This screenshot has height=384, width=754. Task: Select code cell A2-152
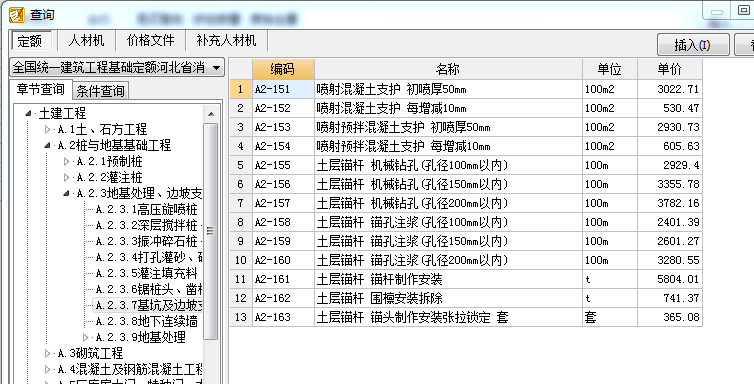[283, 108]
